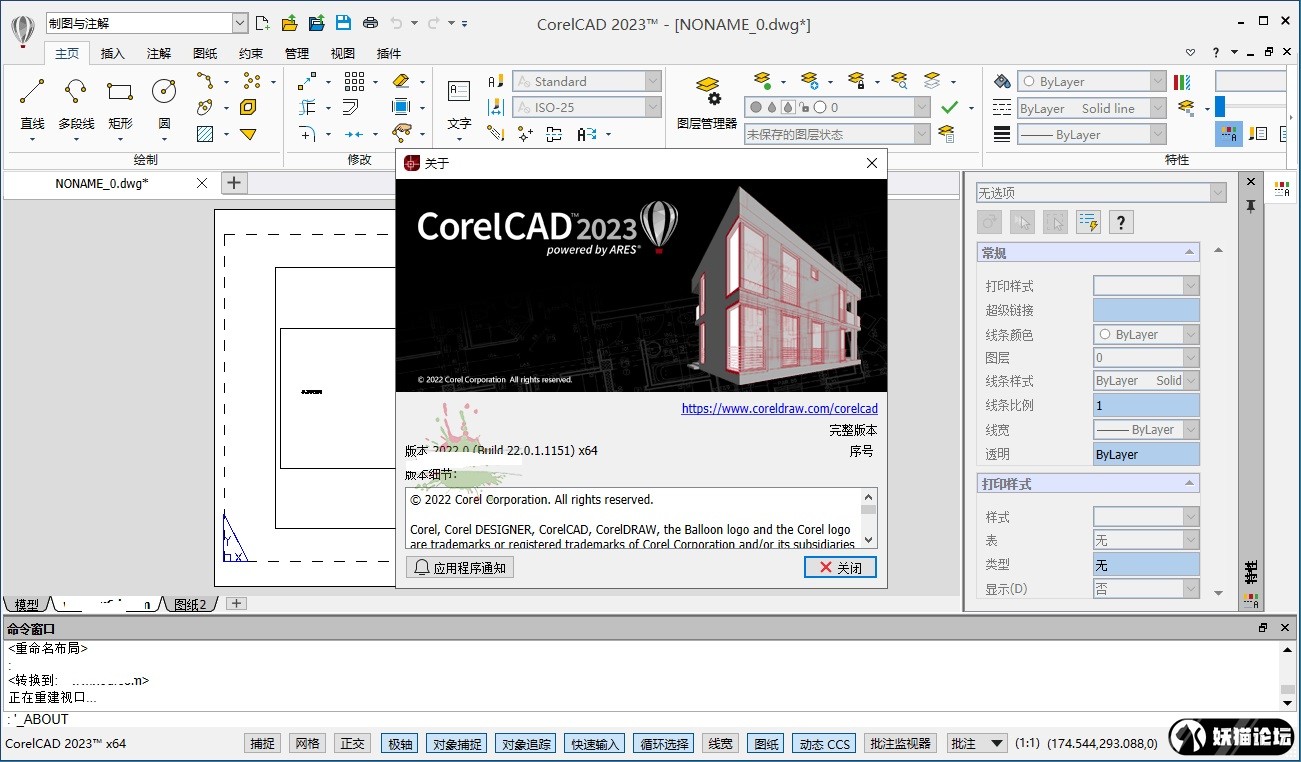
Task: Open the Layer Manager (图层管理器)
Action: point(707,103)
